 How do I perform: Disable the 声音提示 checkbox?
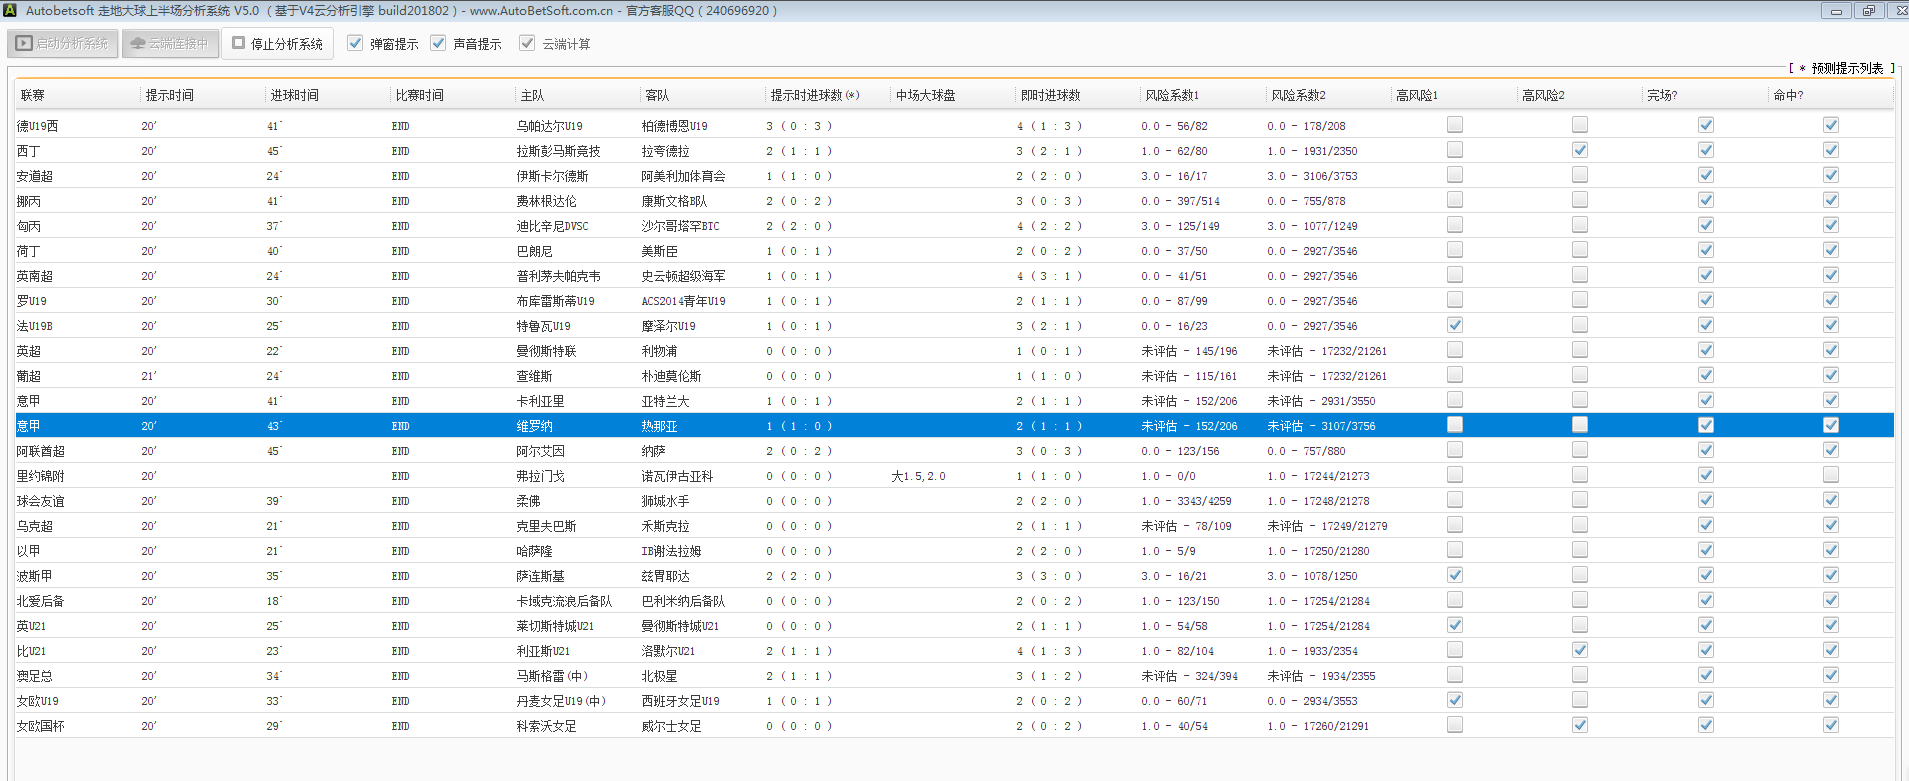438,43
